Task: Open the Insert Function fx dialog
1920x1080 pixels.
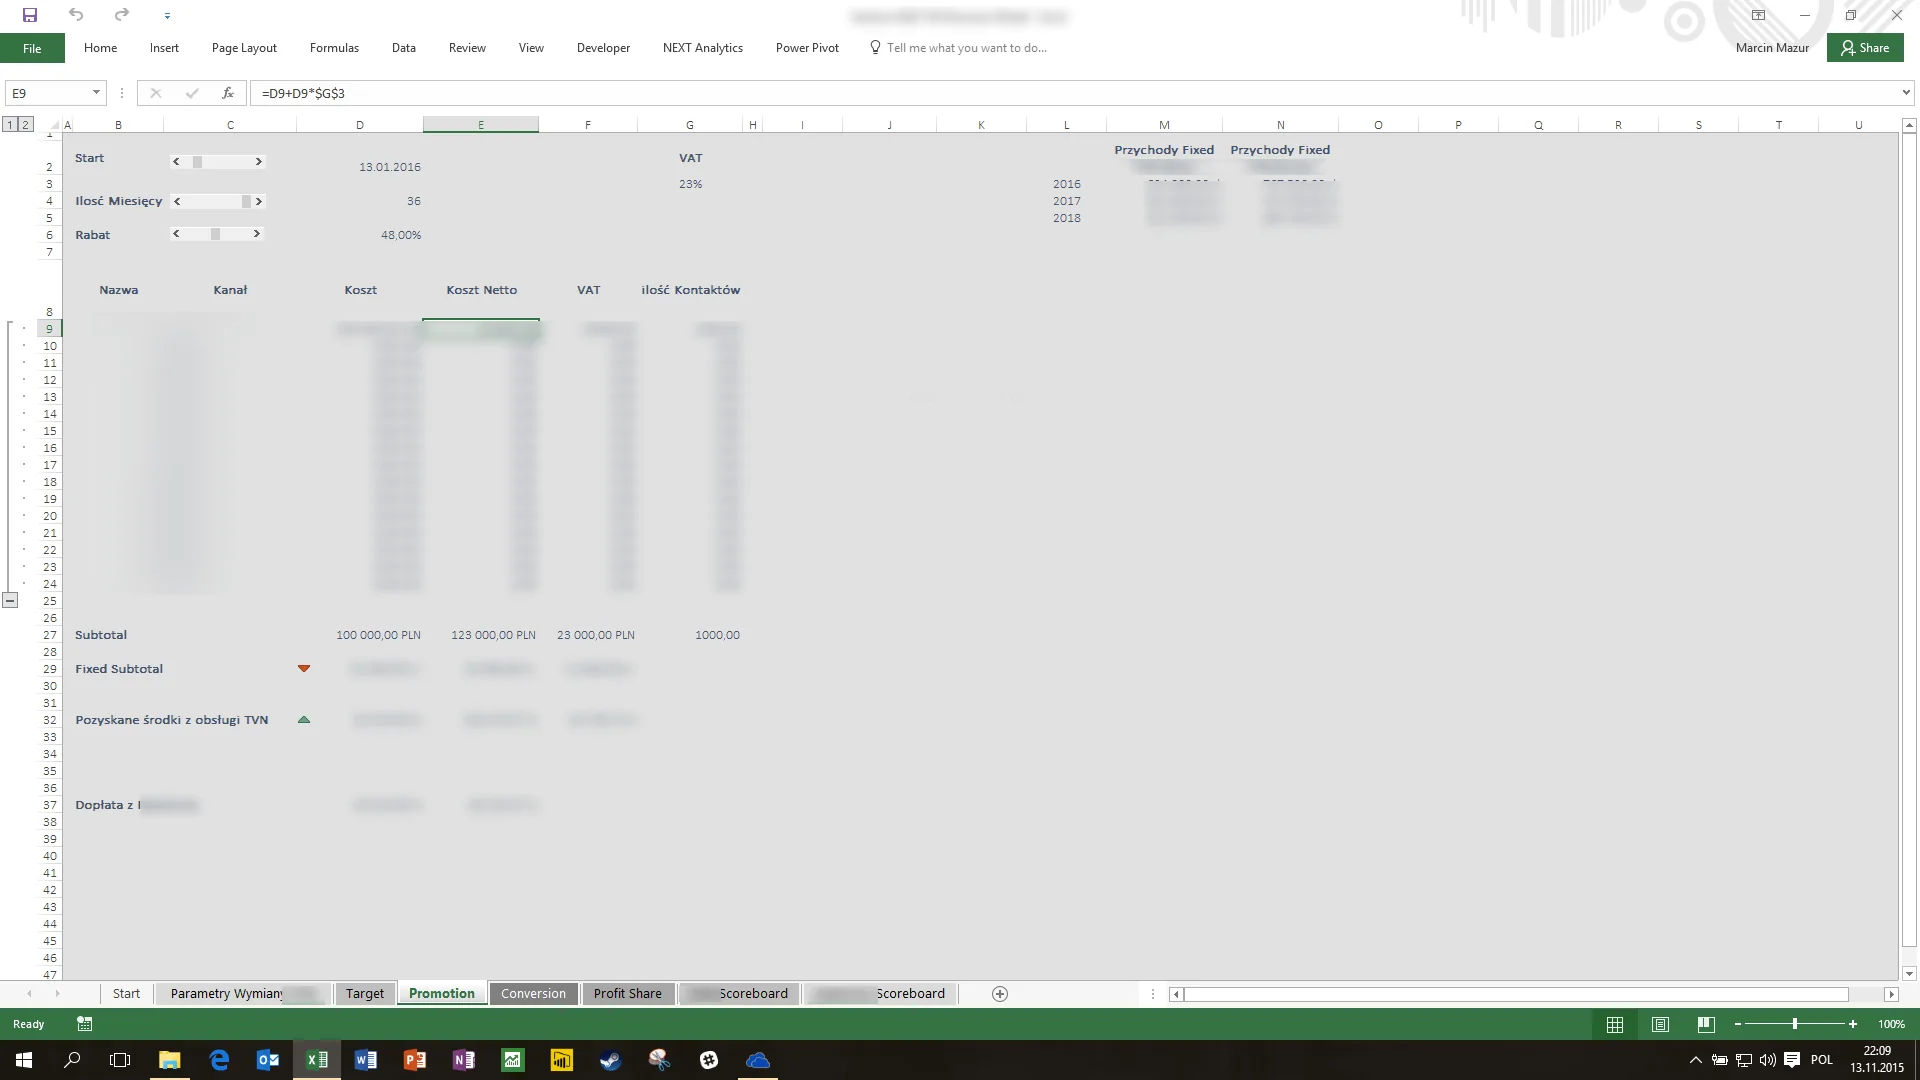Action: coord(228,93)
